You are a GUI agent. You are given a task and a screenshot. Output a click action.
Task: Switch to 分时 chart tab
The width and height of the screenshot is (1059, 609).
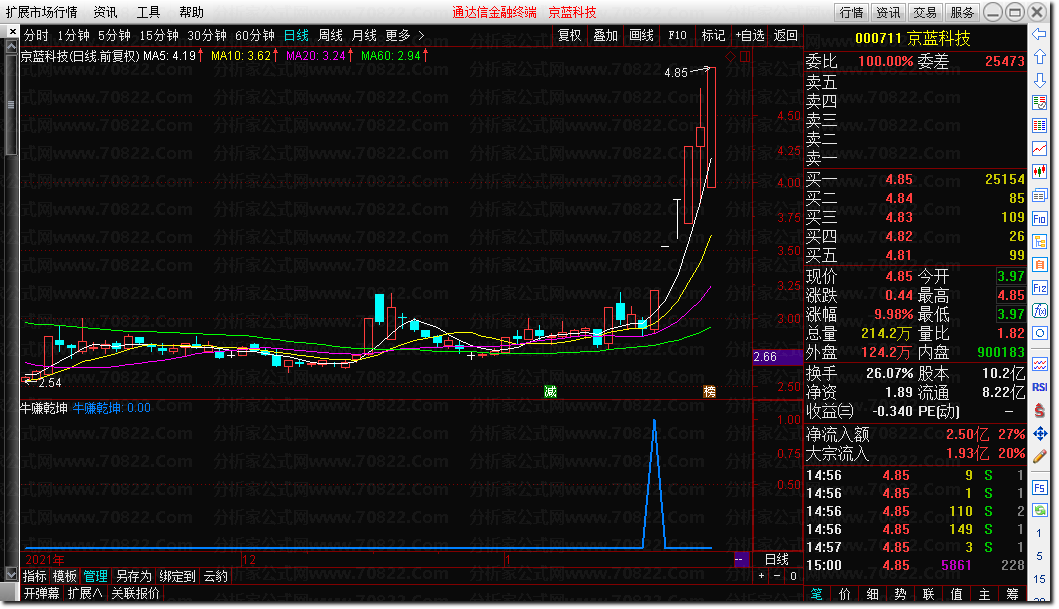coord(36,36)
